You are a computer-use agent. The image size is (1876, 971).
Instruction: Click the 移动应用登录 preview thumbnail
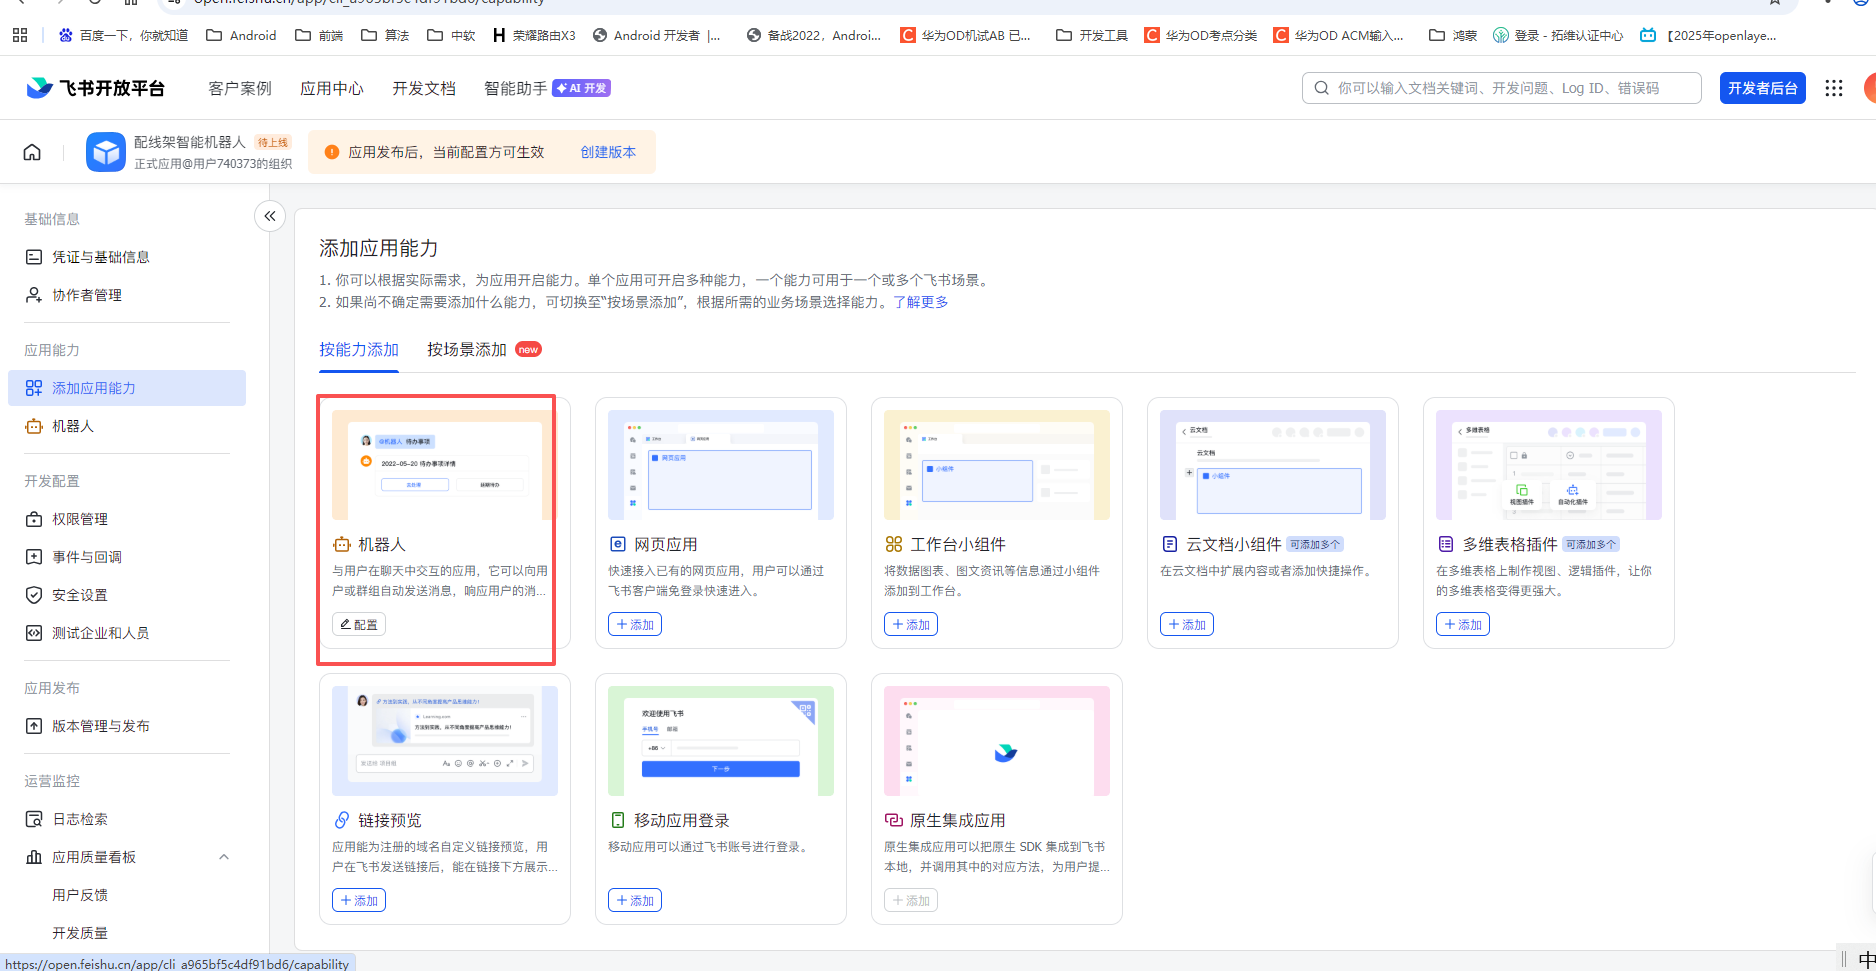[x=721, y=741]
